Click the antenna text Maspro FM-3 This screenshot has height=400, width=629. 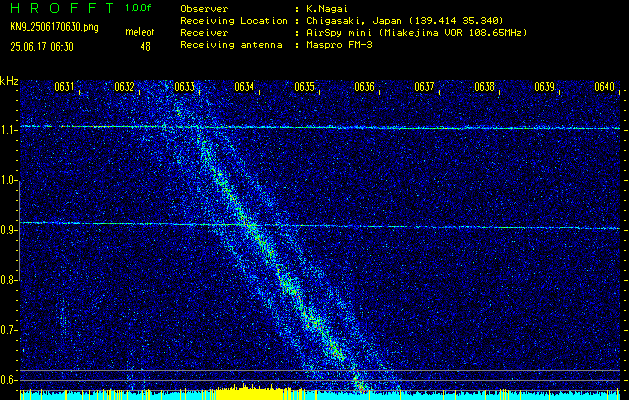click(x=340, y=45)
